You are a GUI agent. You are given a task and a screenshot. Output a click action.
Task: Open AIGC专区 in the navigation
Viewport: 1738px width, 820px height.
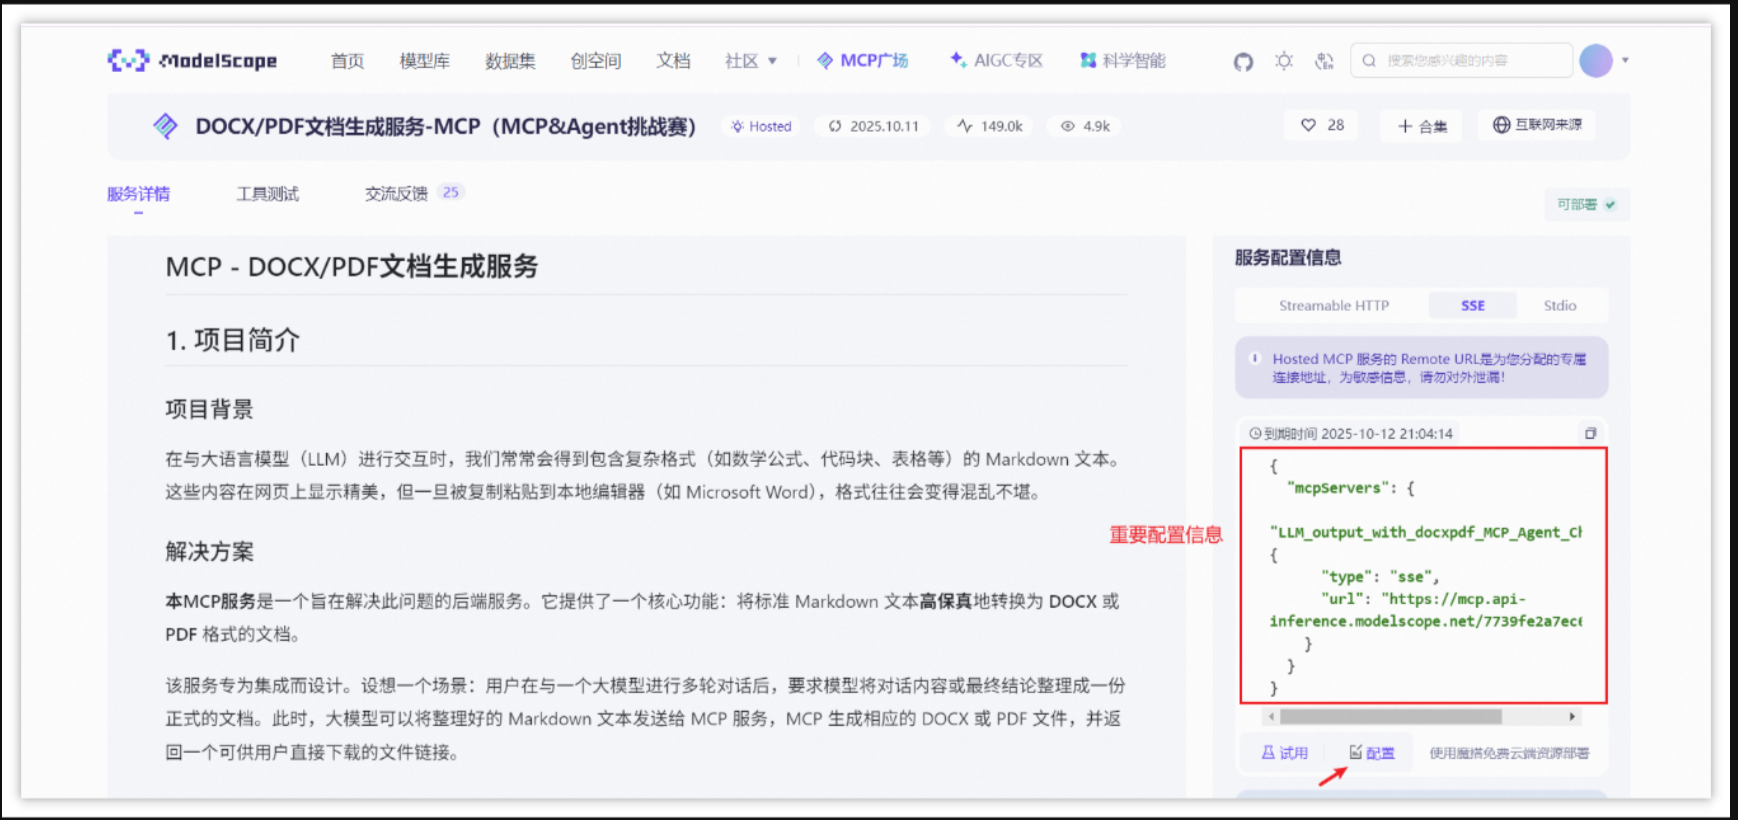(x=996, y=61)
